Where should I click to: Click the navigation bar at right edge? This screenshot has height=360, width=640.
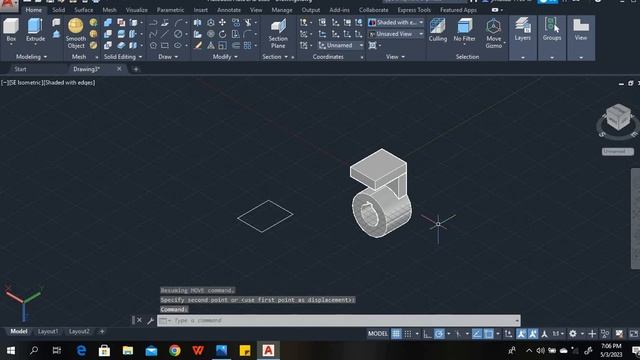click(636, 218)
